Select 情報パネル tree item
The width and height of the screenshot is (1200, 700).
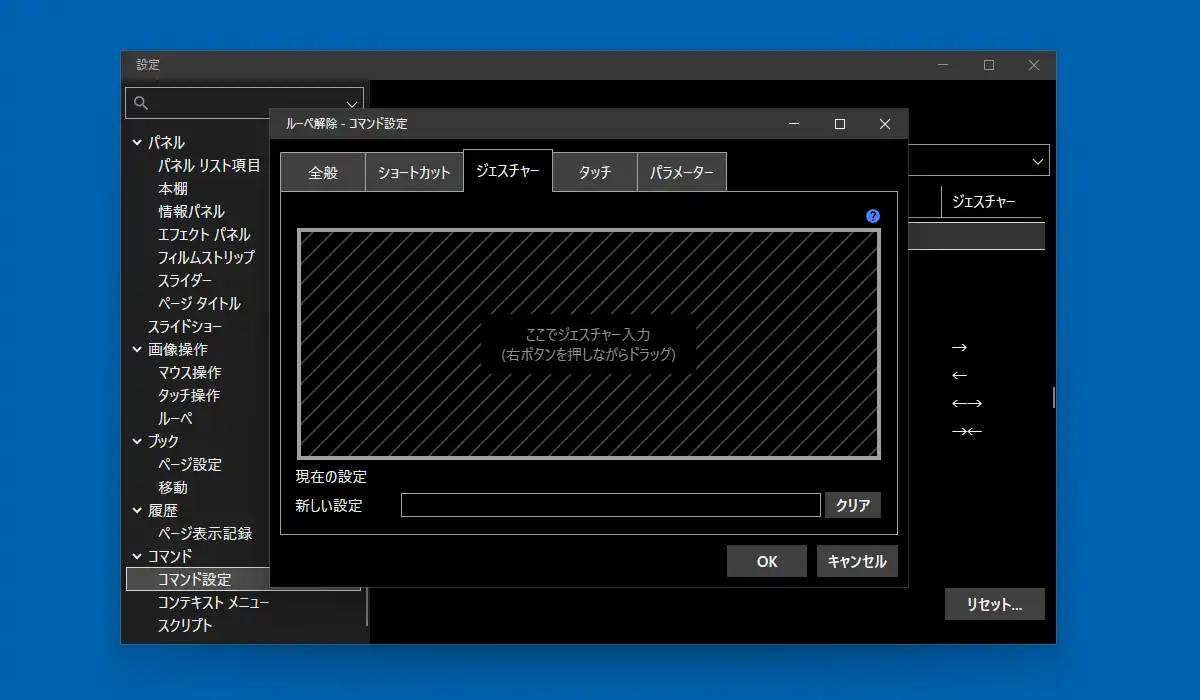point(191,212)
